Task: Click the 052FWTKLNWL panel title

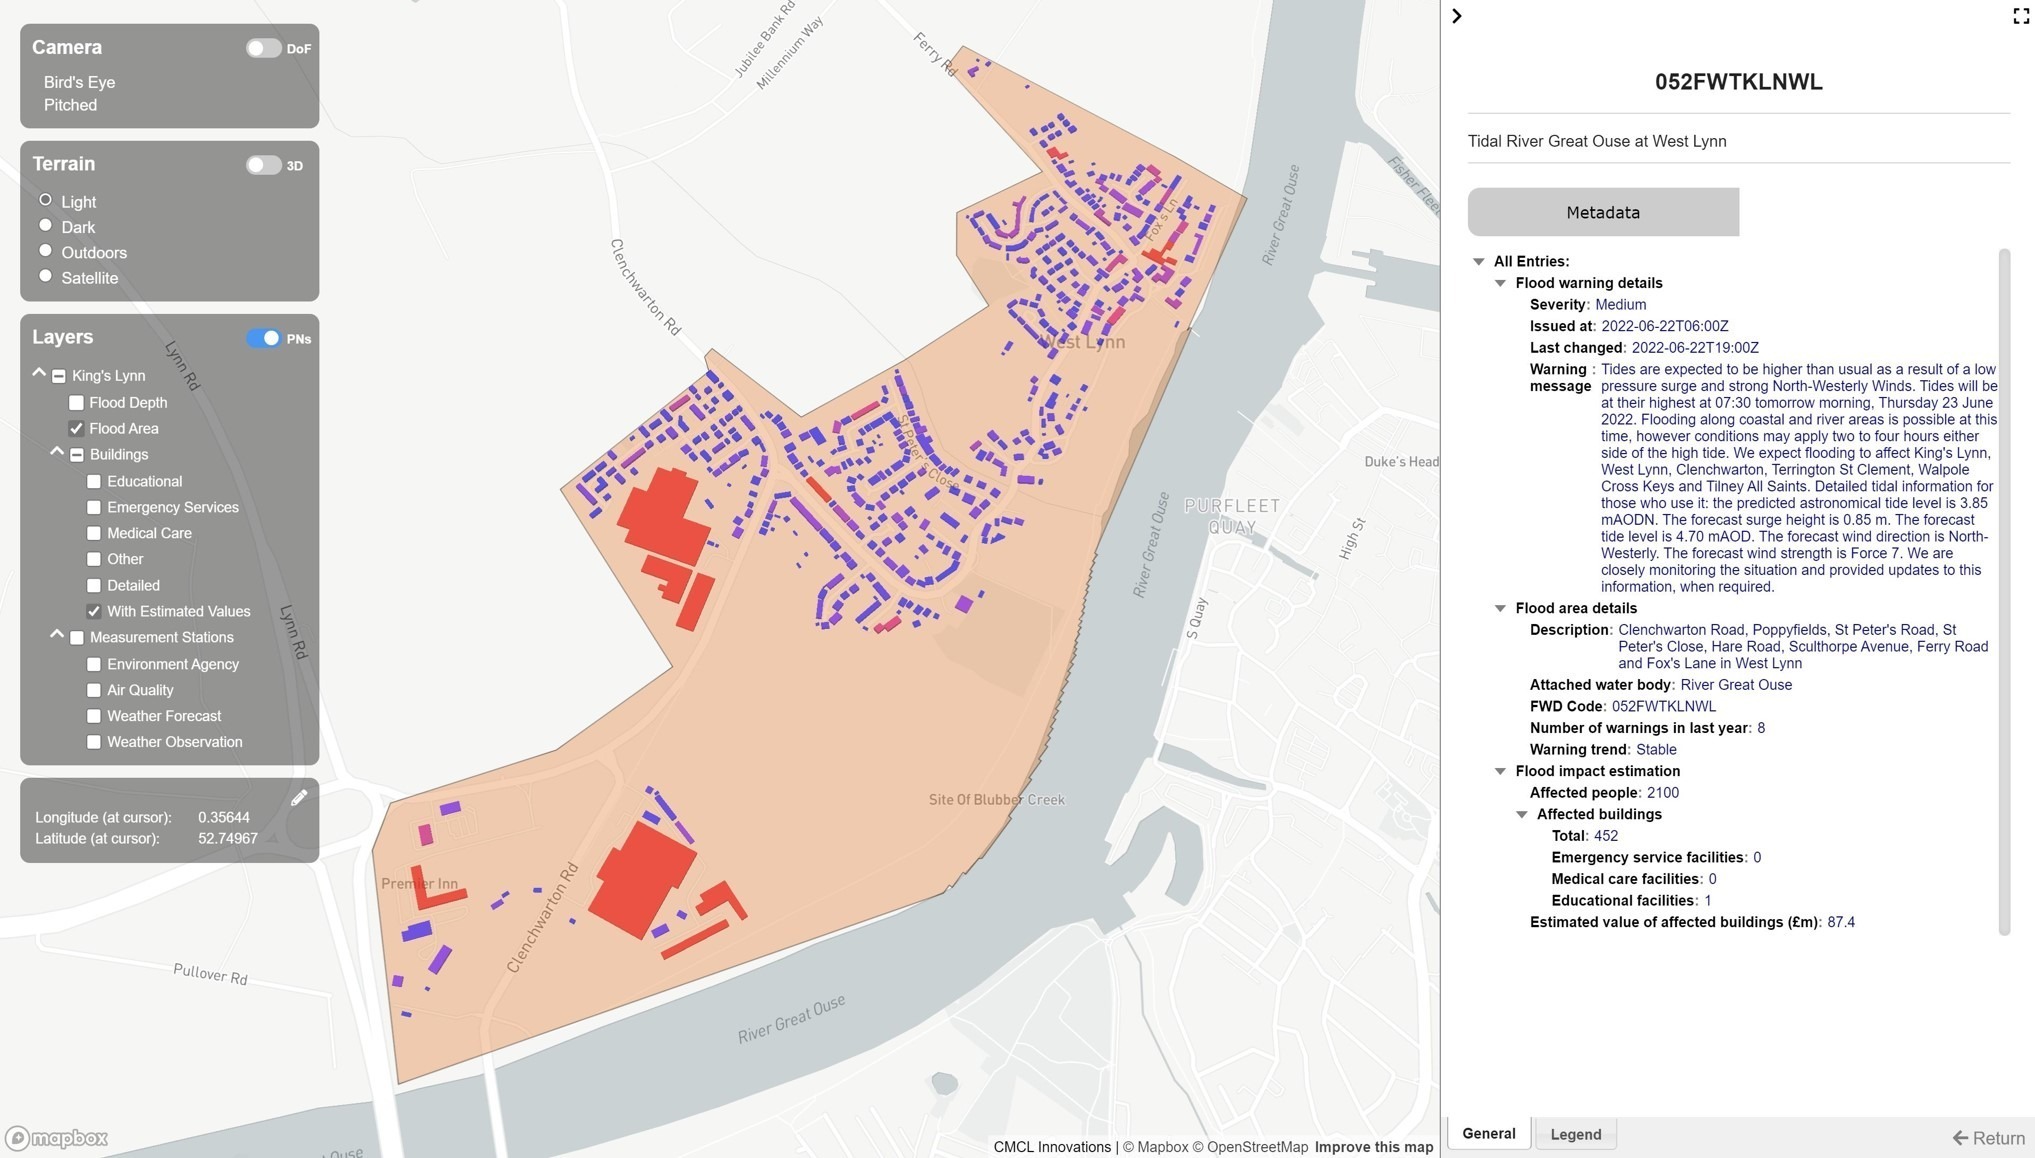Action: click(x=1738, y=82)
